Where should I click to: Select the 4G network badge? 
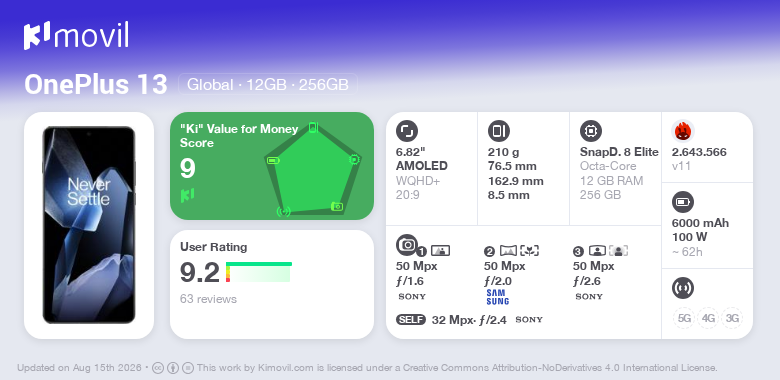click(x=708, y=318)
